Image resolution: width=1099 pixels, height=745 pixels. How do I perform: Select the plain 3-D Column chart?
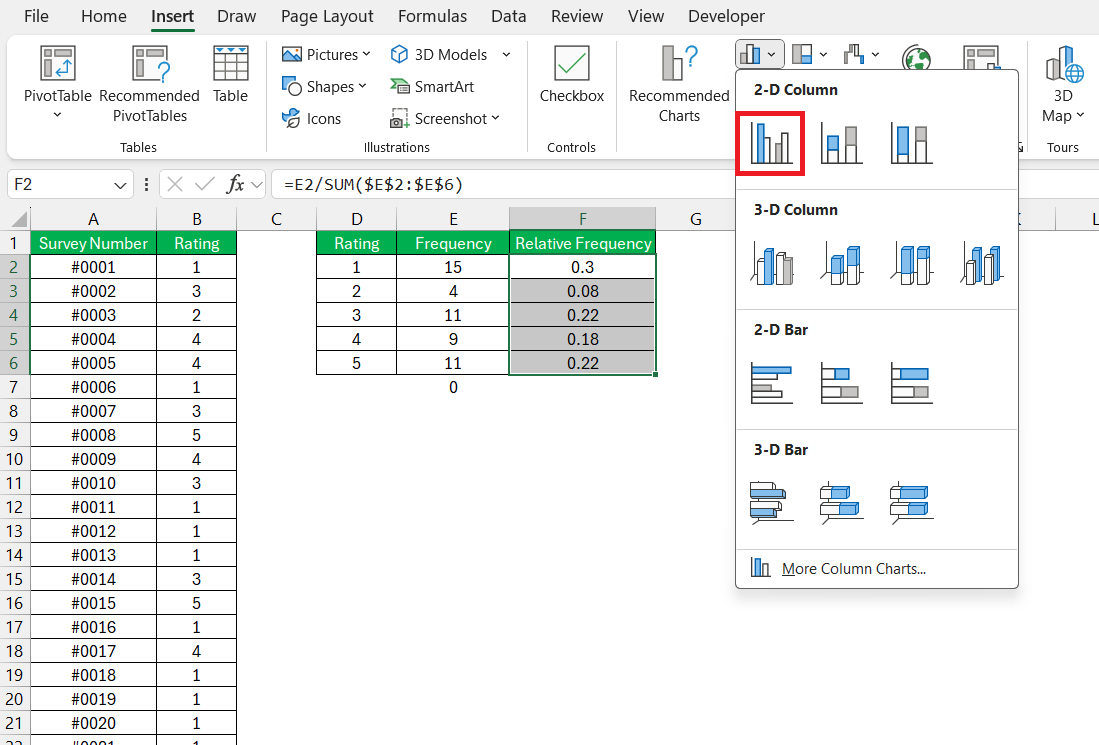(x=981, y=264)
